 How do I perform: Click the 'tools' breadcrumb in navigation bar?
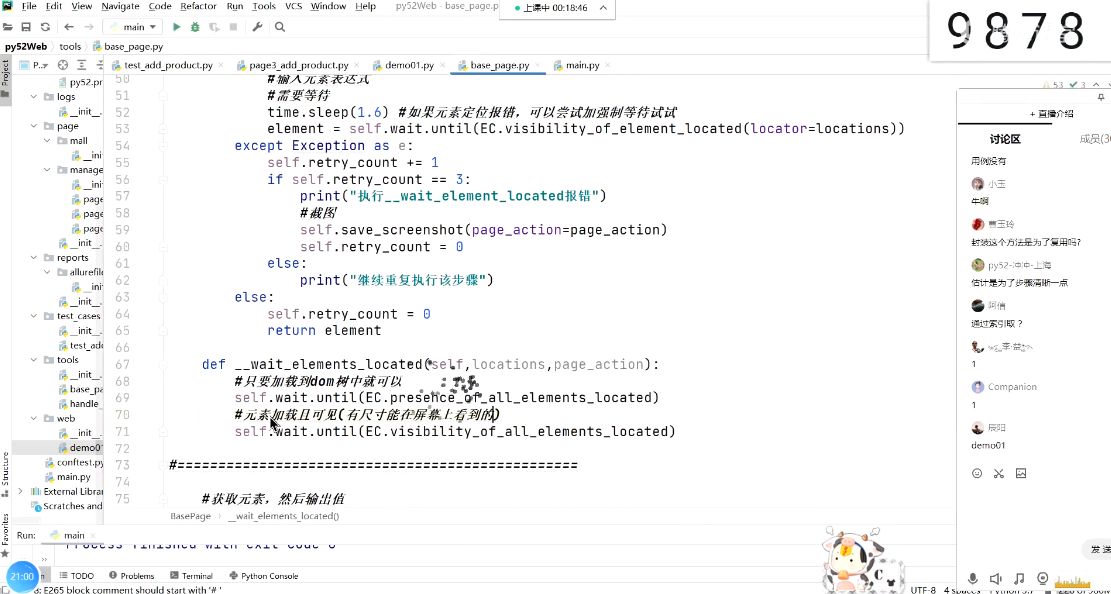pyautogui.click(x=70, y=46)
